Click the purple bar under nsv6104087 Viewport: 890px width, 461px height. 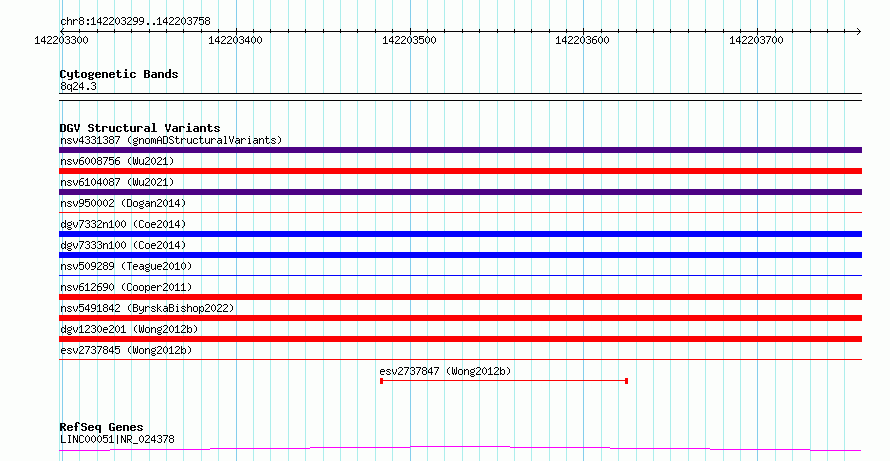(460, 192)
